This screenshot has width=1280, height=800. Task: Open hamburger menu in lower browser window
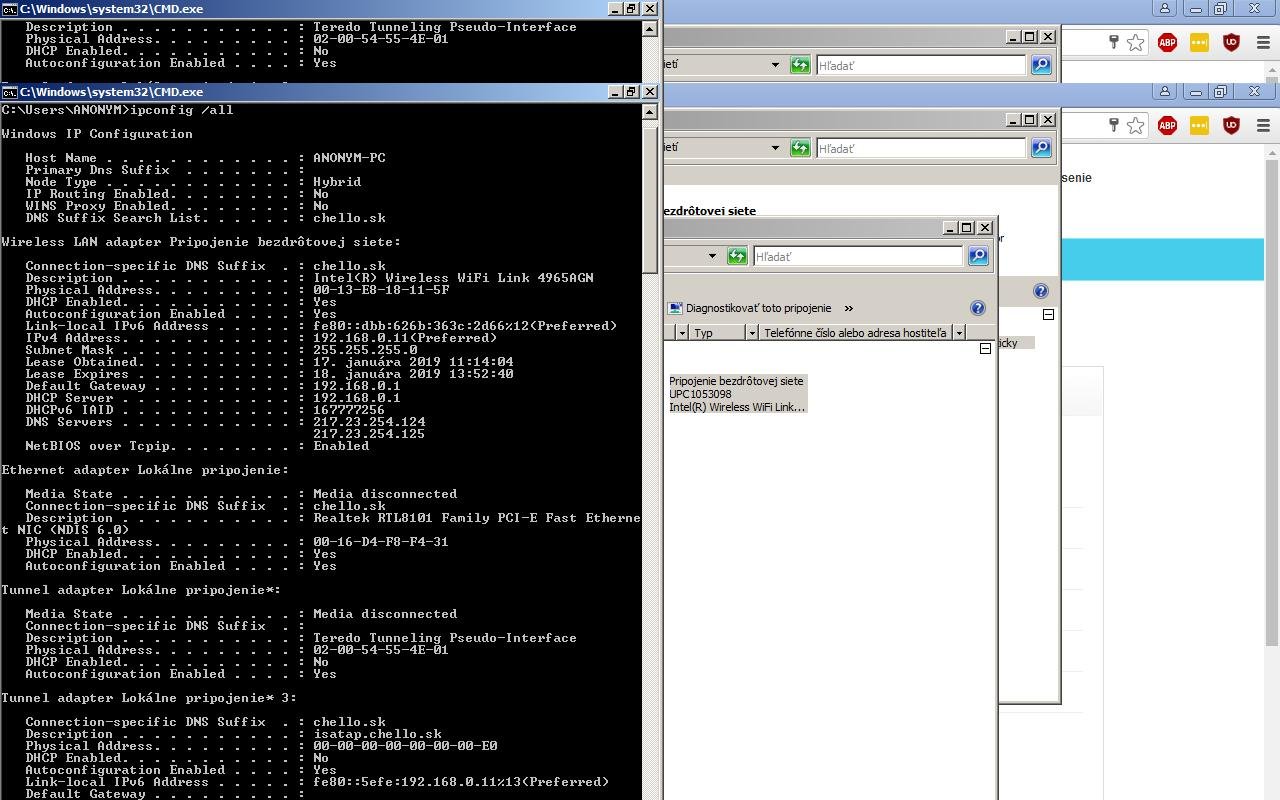pyautogui.click(x=1263, y=125)
